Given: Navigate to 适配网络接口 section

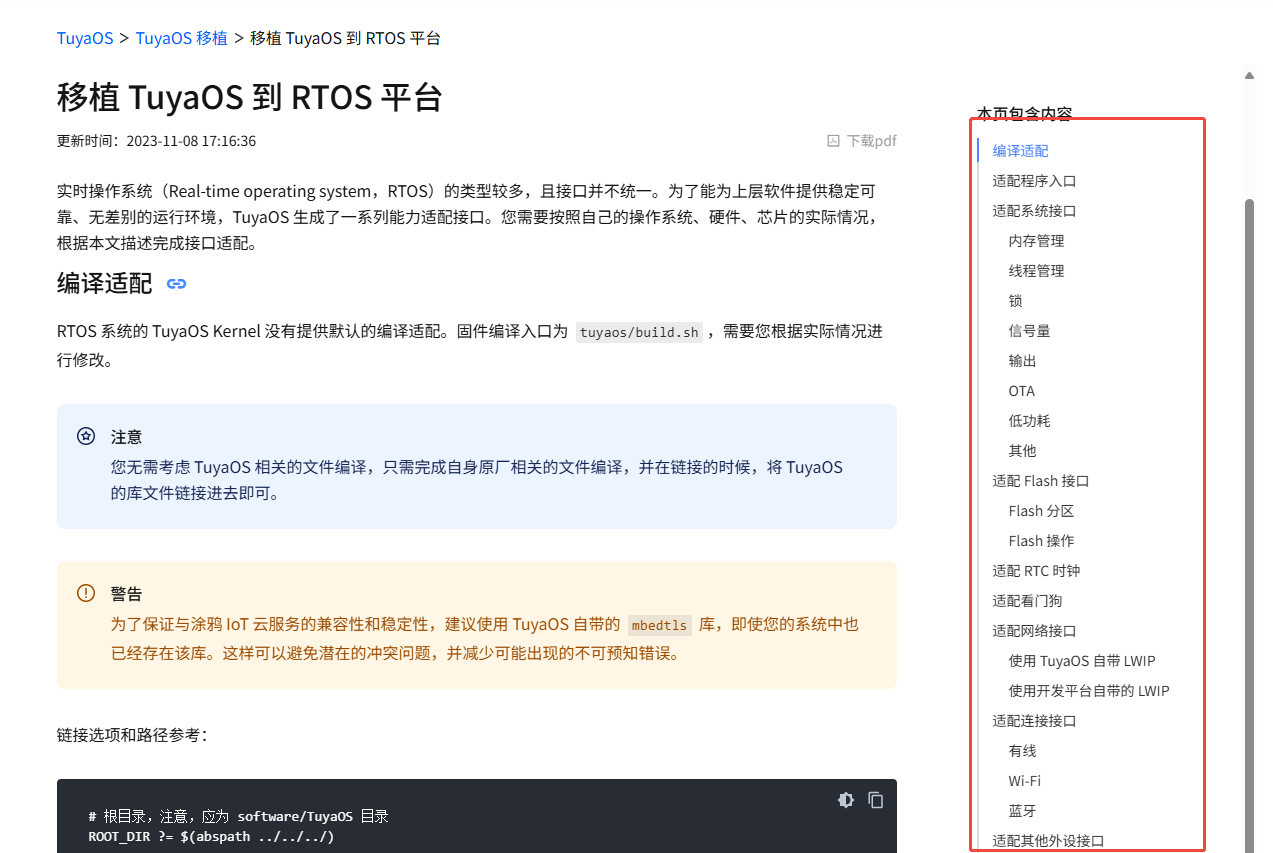Looking at the screenshot, I should pos(1034,631).
